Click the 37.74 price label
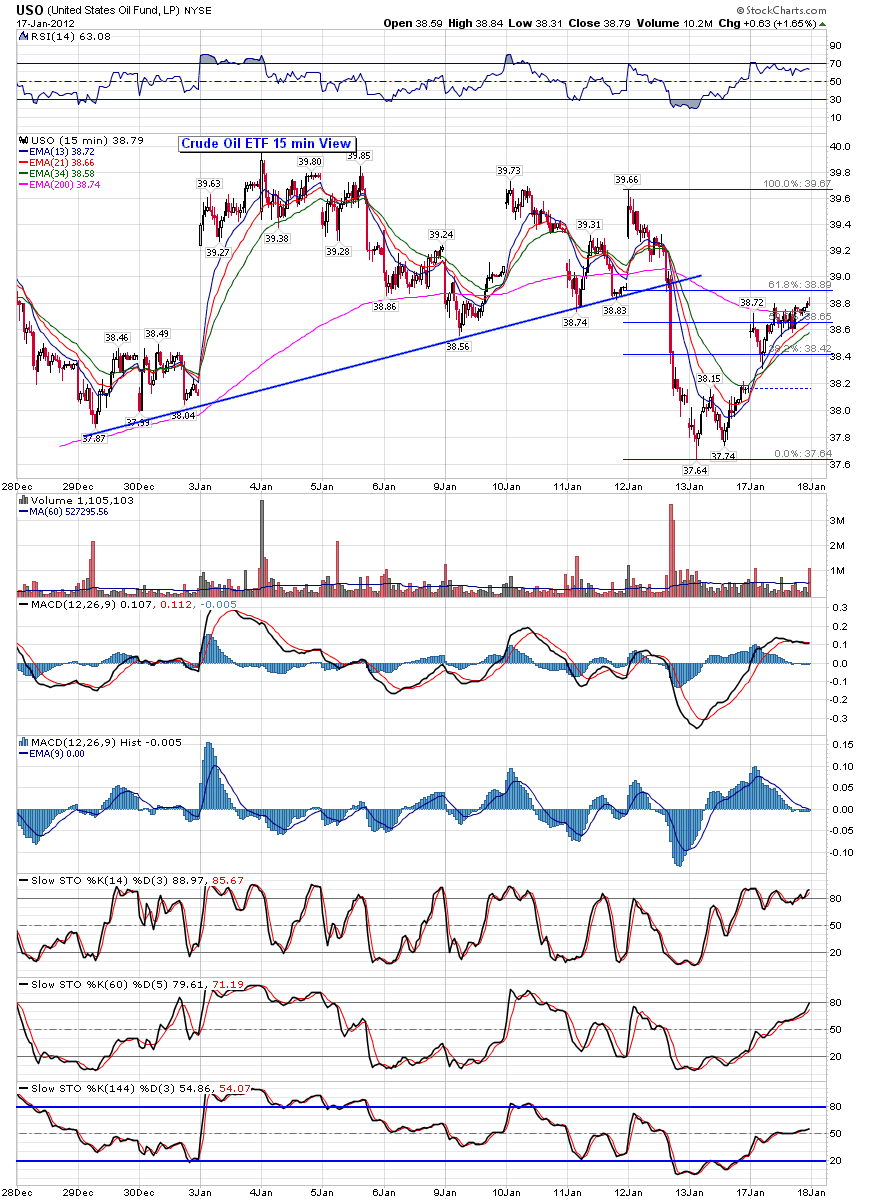The width and height of the screenshot is (870, 1200). (721, 456)
